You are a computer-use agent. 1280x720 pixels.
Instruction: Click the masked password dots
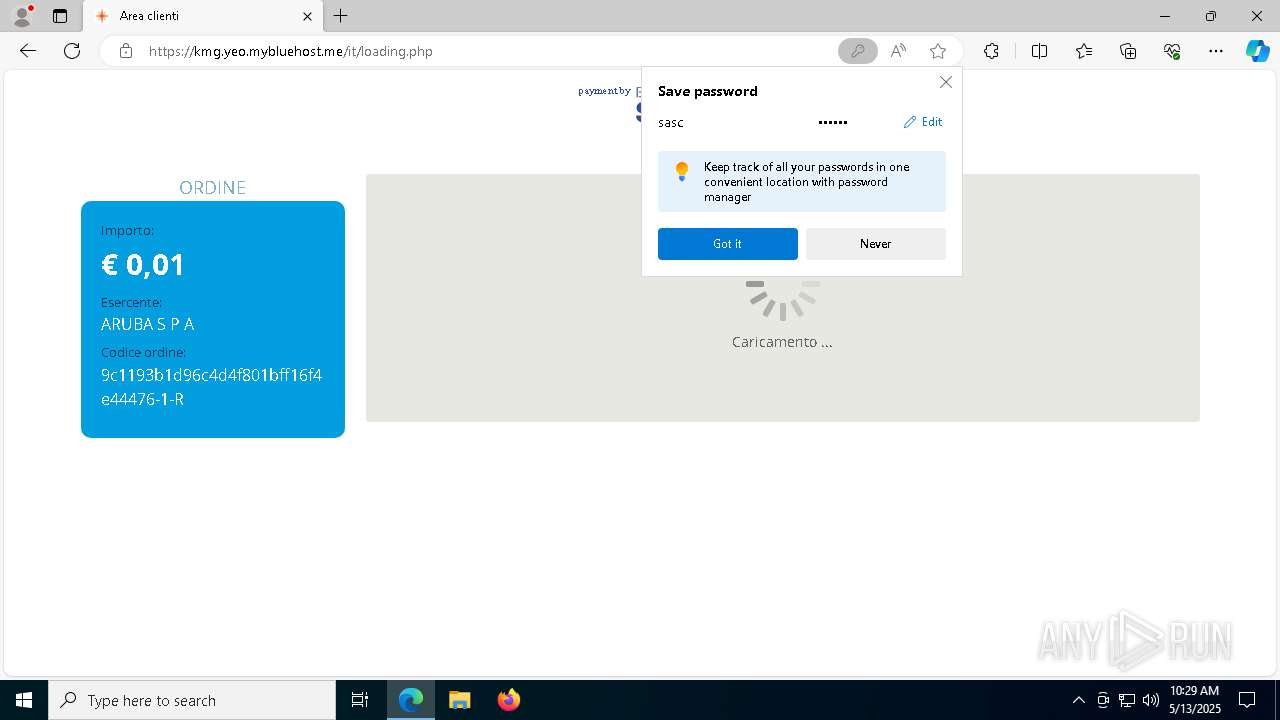[833, 122]
